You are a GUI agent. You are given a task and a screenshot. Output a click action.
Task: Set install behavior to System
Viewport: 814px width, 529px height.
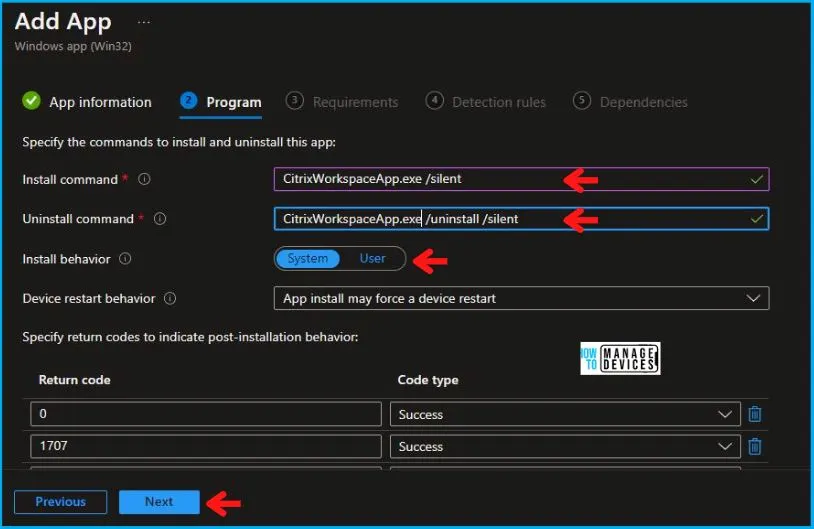point(308,259)
